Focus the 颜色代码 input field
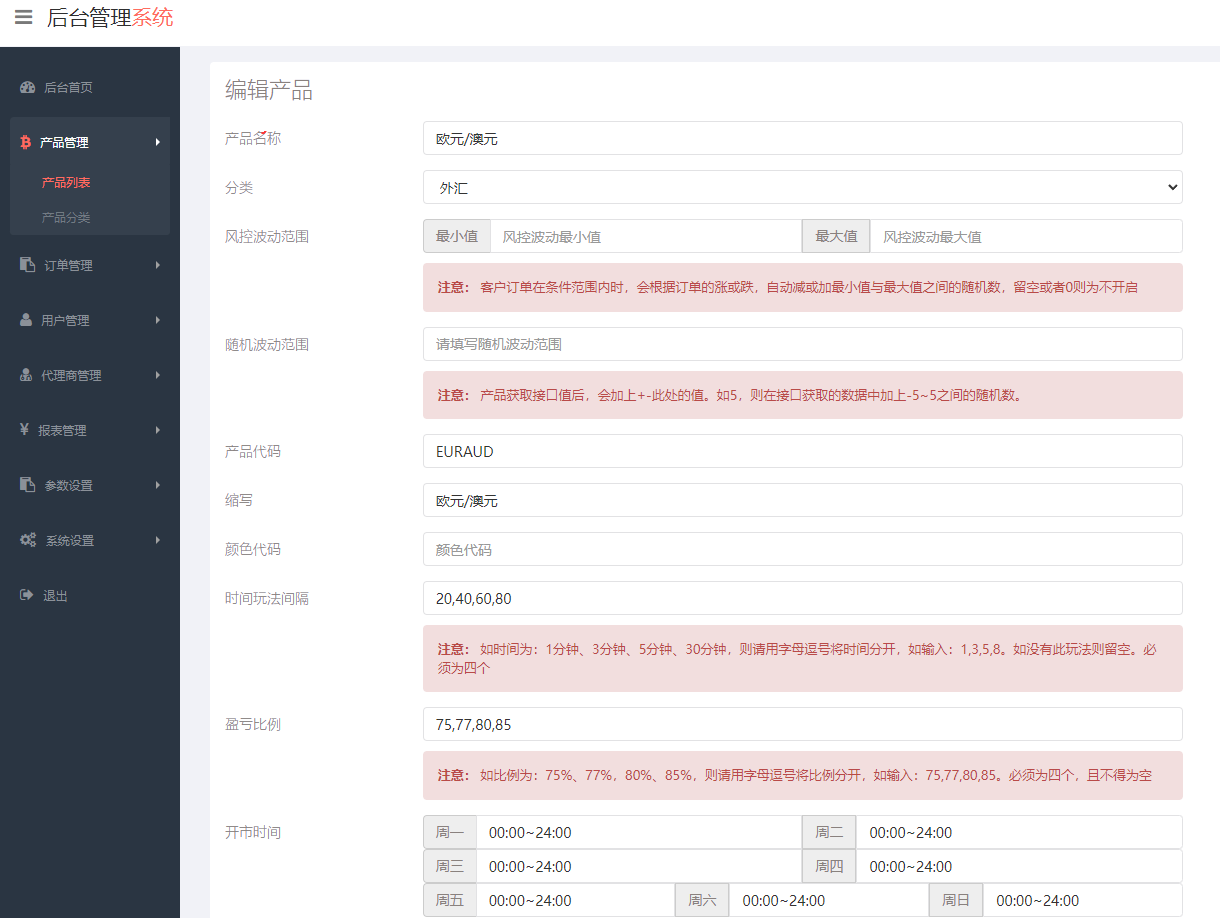The image size is (1220, 918). [802, 549]
